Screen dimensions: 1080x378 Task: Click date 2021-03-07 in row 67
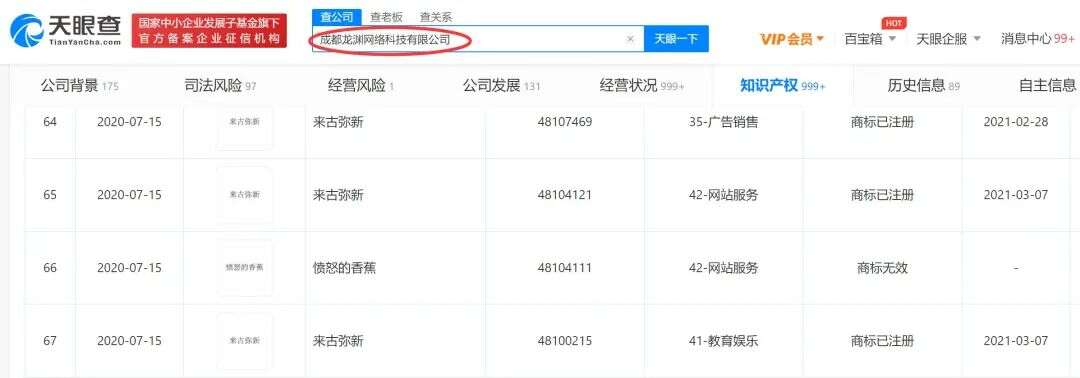click(1015, 341)
